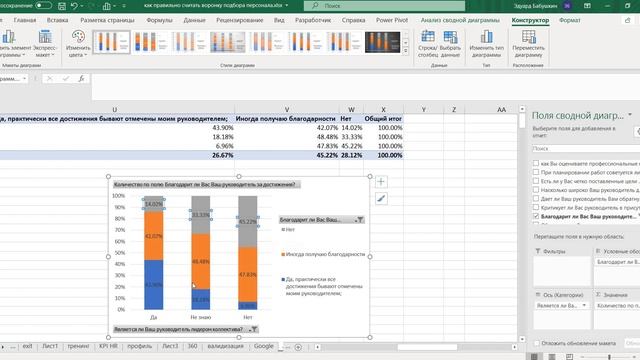Click the Нет legend entry

tap(288, 229)
